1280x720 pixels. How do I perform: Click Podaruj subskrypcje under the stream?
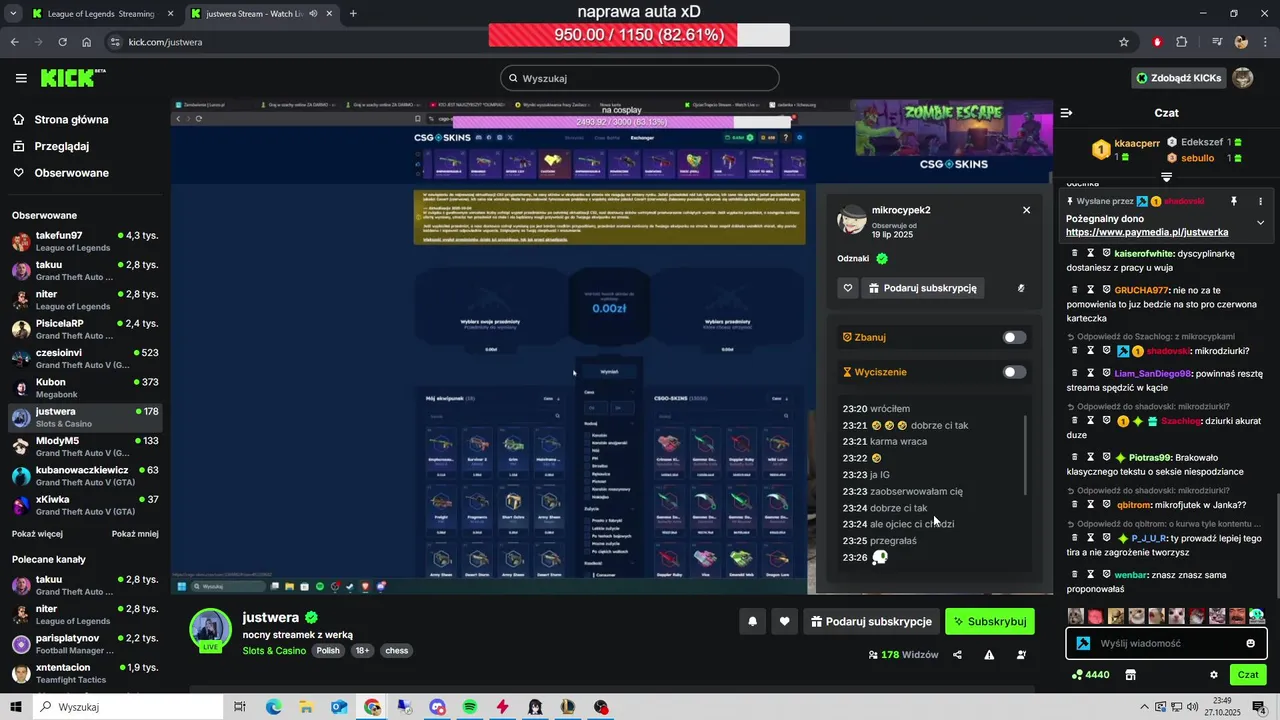tap(872, 622)
